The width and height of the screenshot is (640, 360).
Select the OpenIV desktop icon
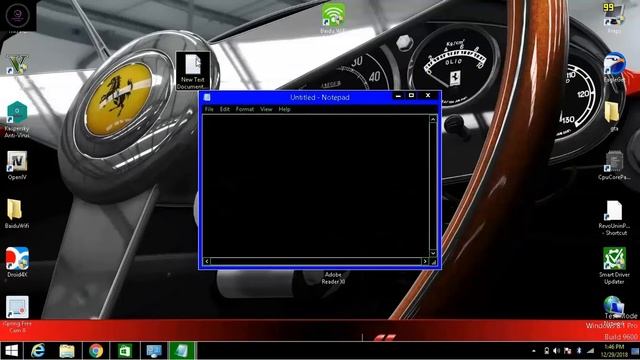(x=17, y=165)
